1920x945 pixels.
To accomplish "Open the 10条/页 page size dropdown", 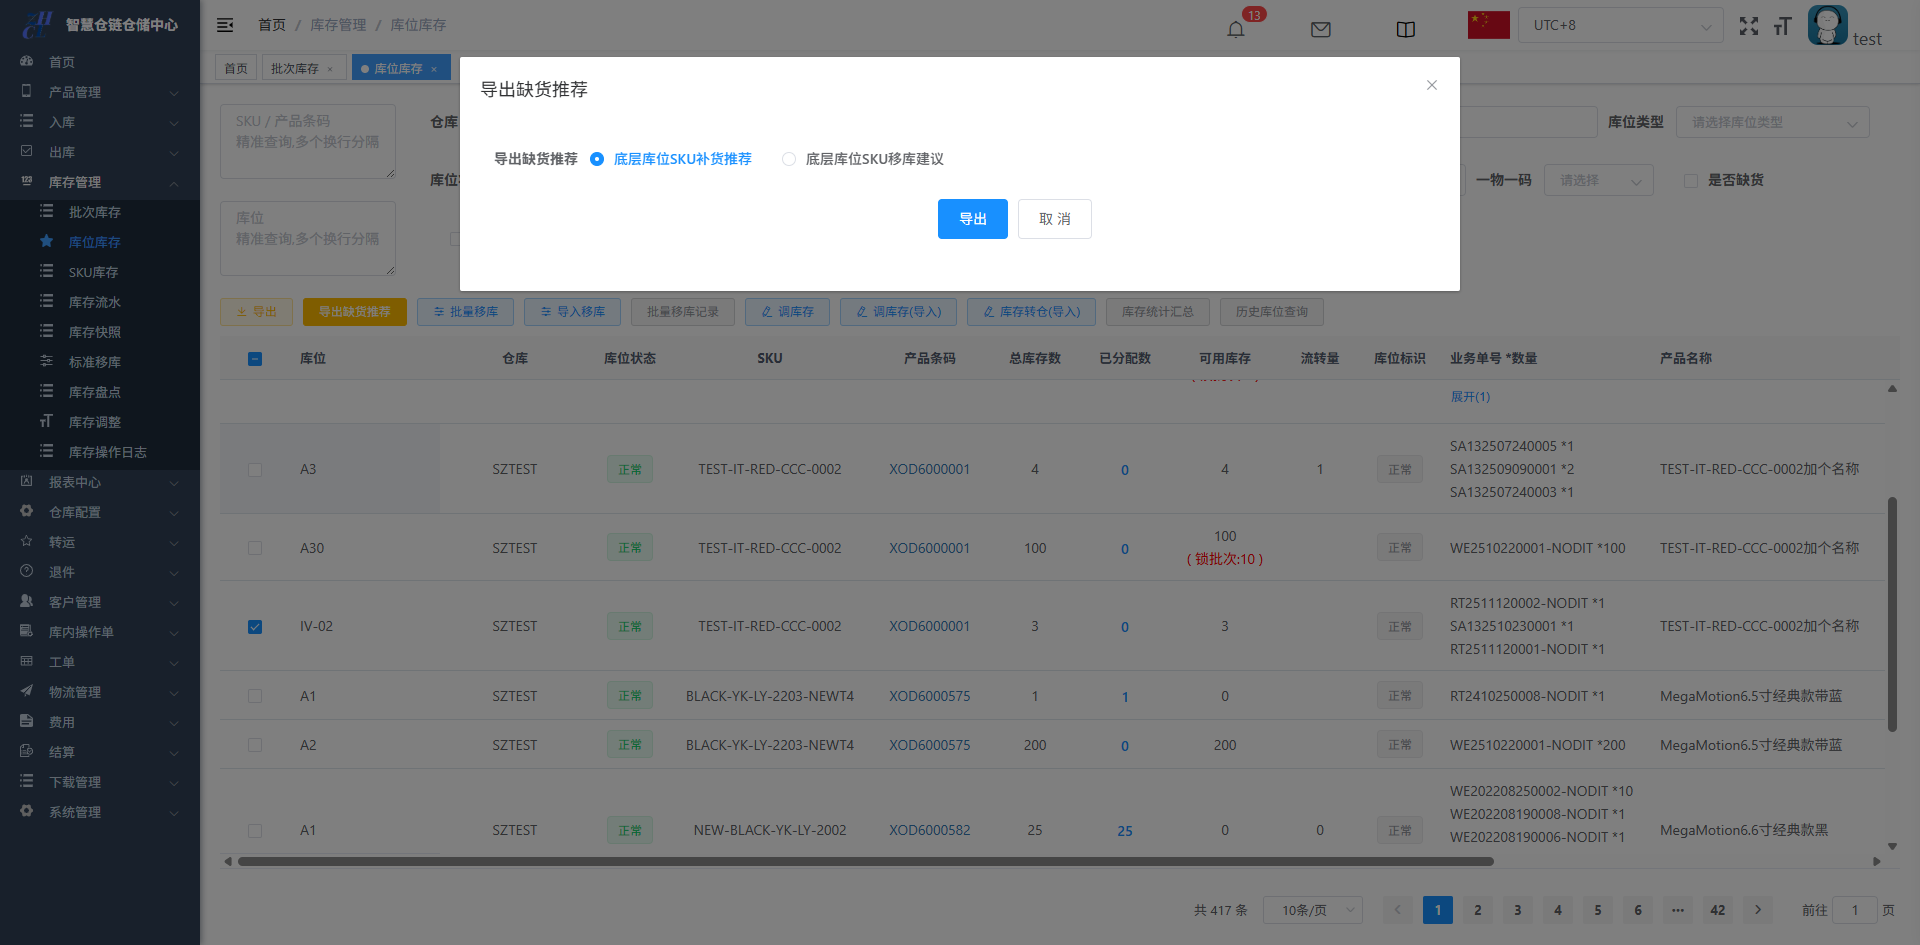I will (1312, 910).
